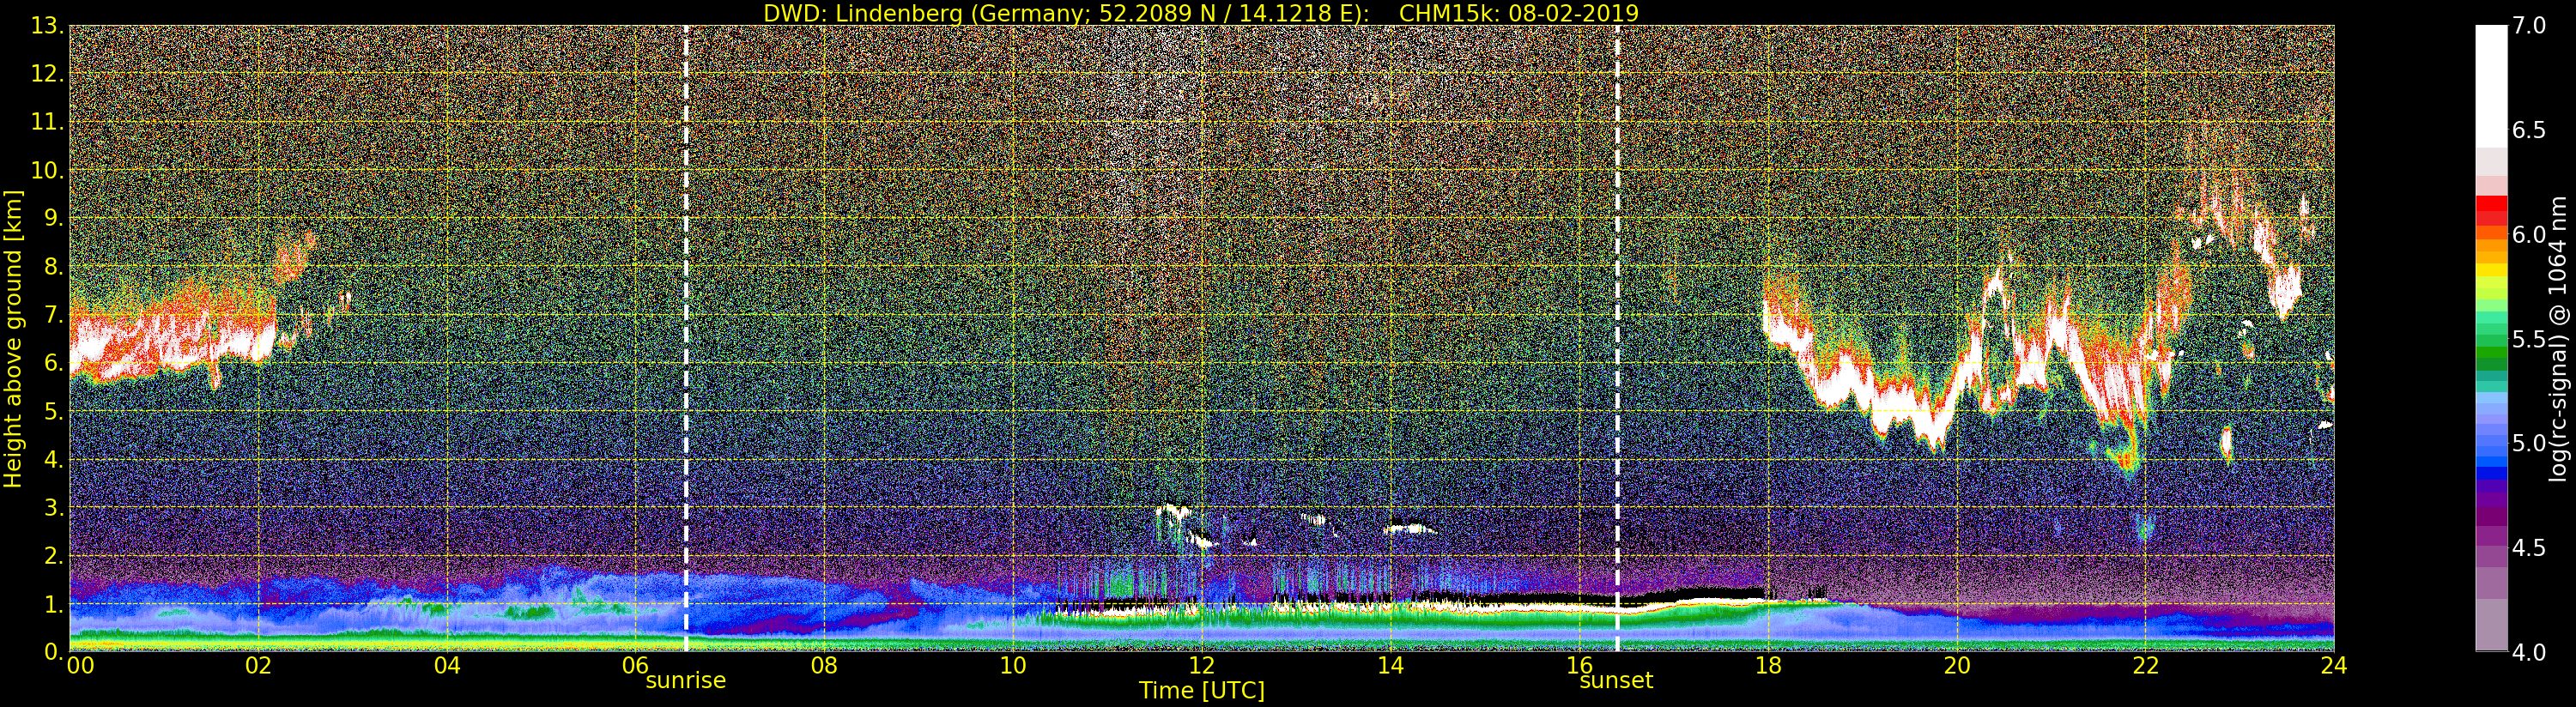2576x707 pixels.
Task: Click the colorbar tick label '4.5'
Action: 2529,547
